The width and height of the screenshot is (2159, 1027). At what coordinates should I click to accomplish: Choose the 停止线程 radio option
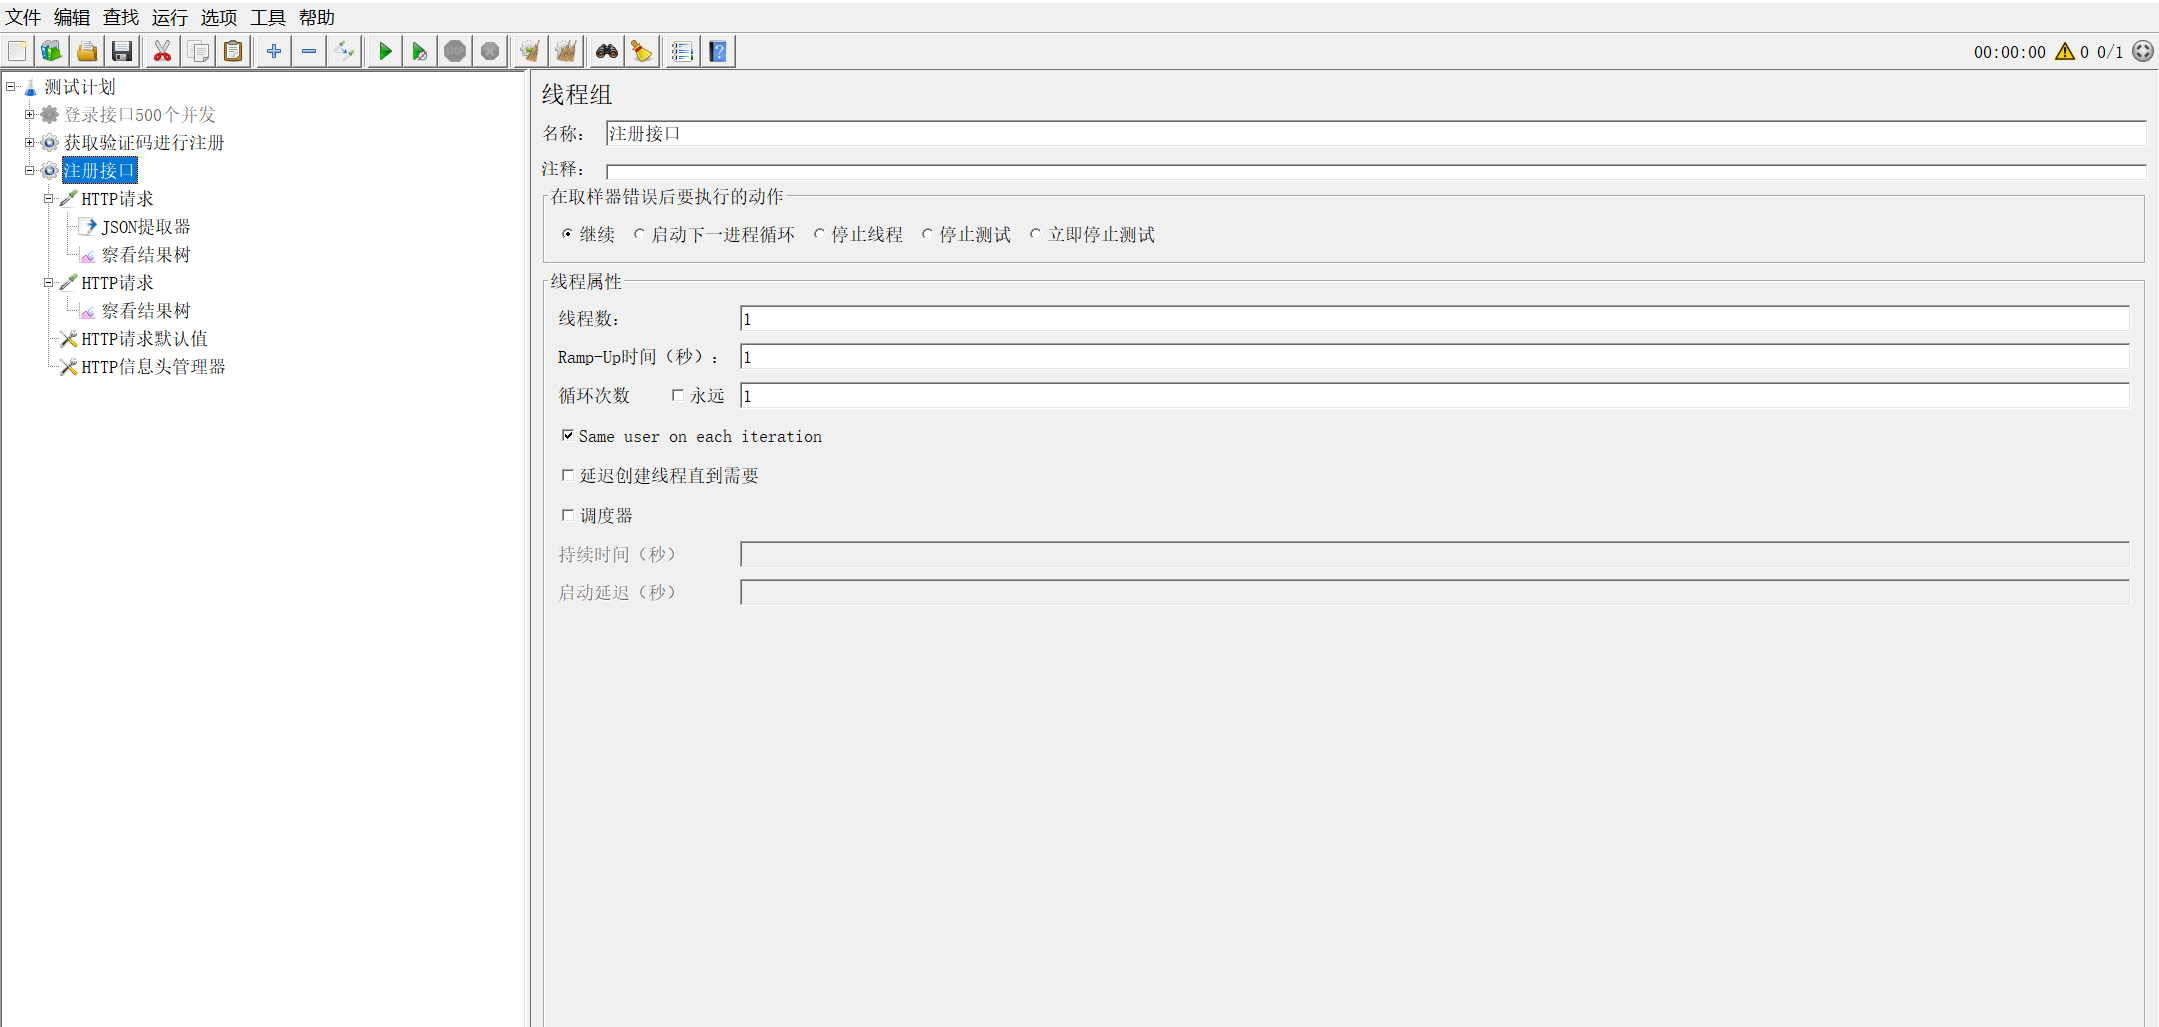(819, 234)
